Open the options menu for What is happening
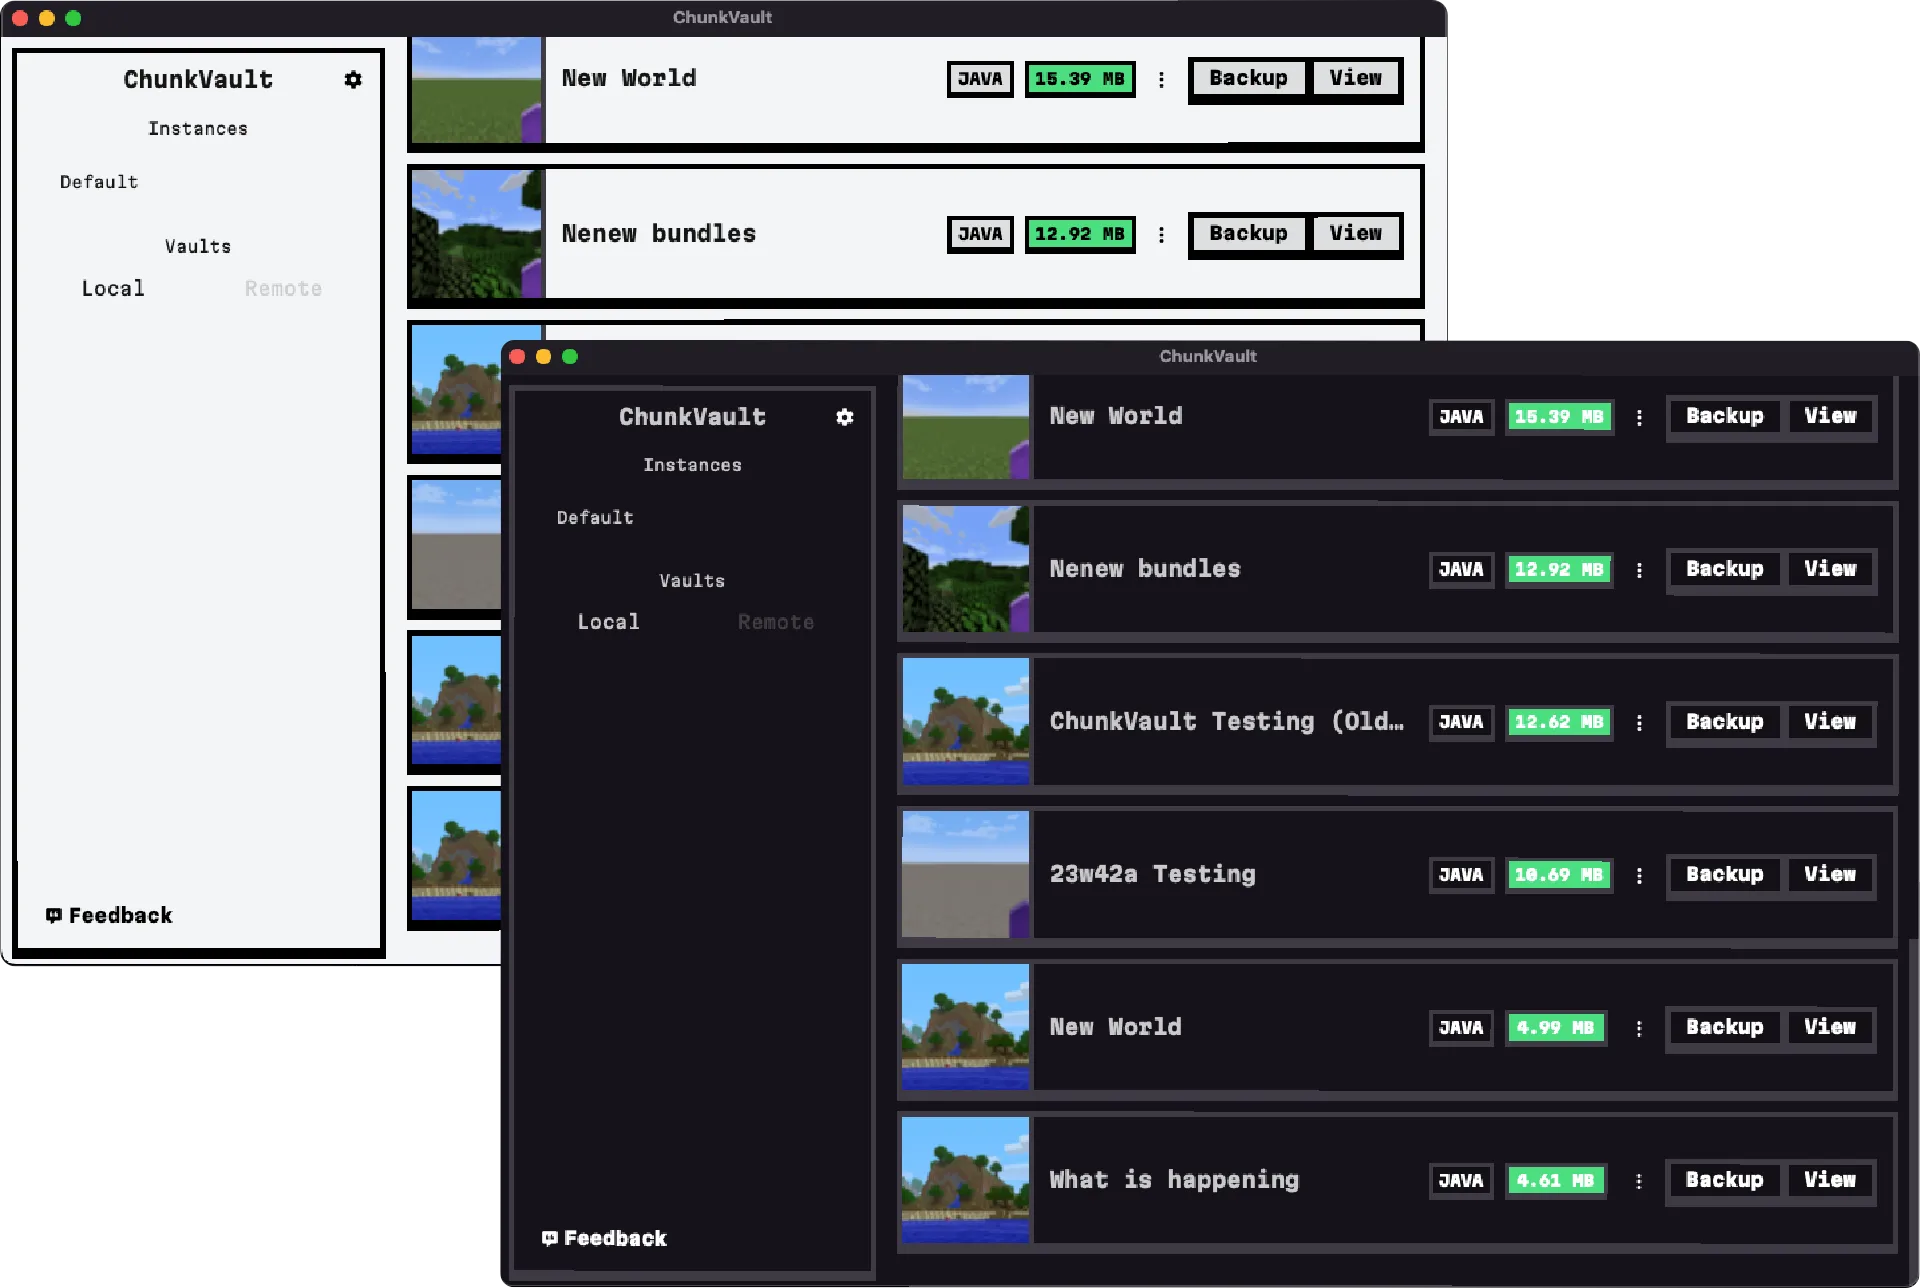The width and height of the screenshot is (1920, 1288). [1639, 1180]
